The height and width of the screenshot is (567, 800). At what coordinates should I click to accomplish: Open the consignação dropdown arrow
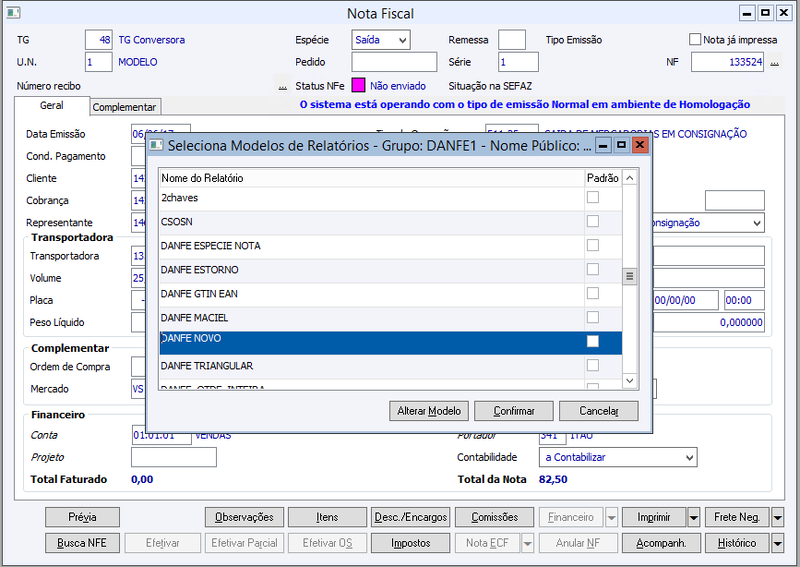tap(757, 223)
